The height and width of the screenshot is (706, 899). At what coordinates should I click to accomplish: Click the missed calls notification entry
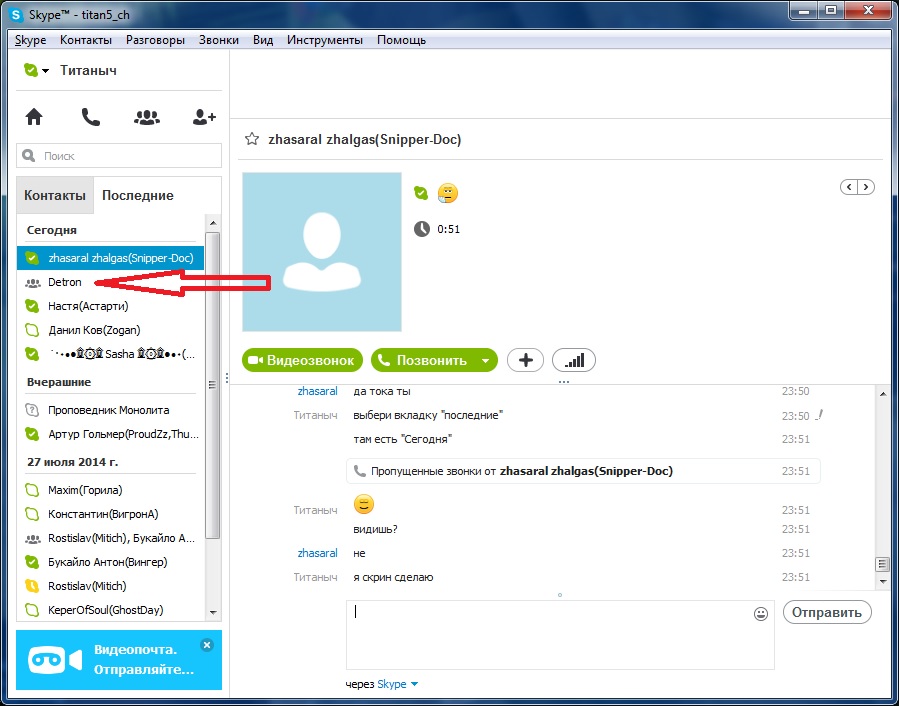click(583, 471)
